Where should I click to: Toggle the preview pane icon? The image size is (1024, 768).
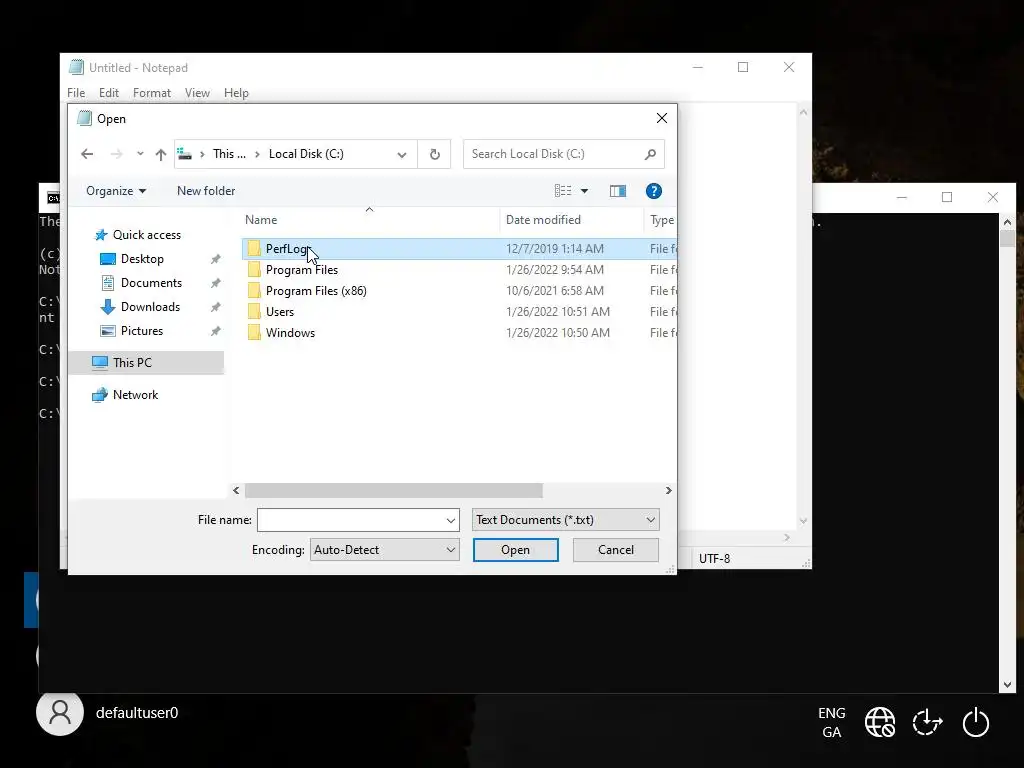pyautogui.click(x=618, y=191)
